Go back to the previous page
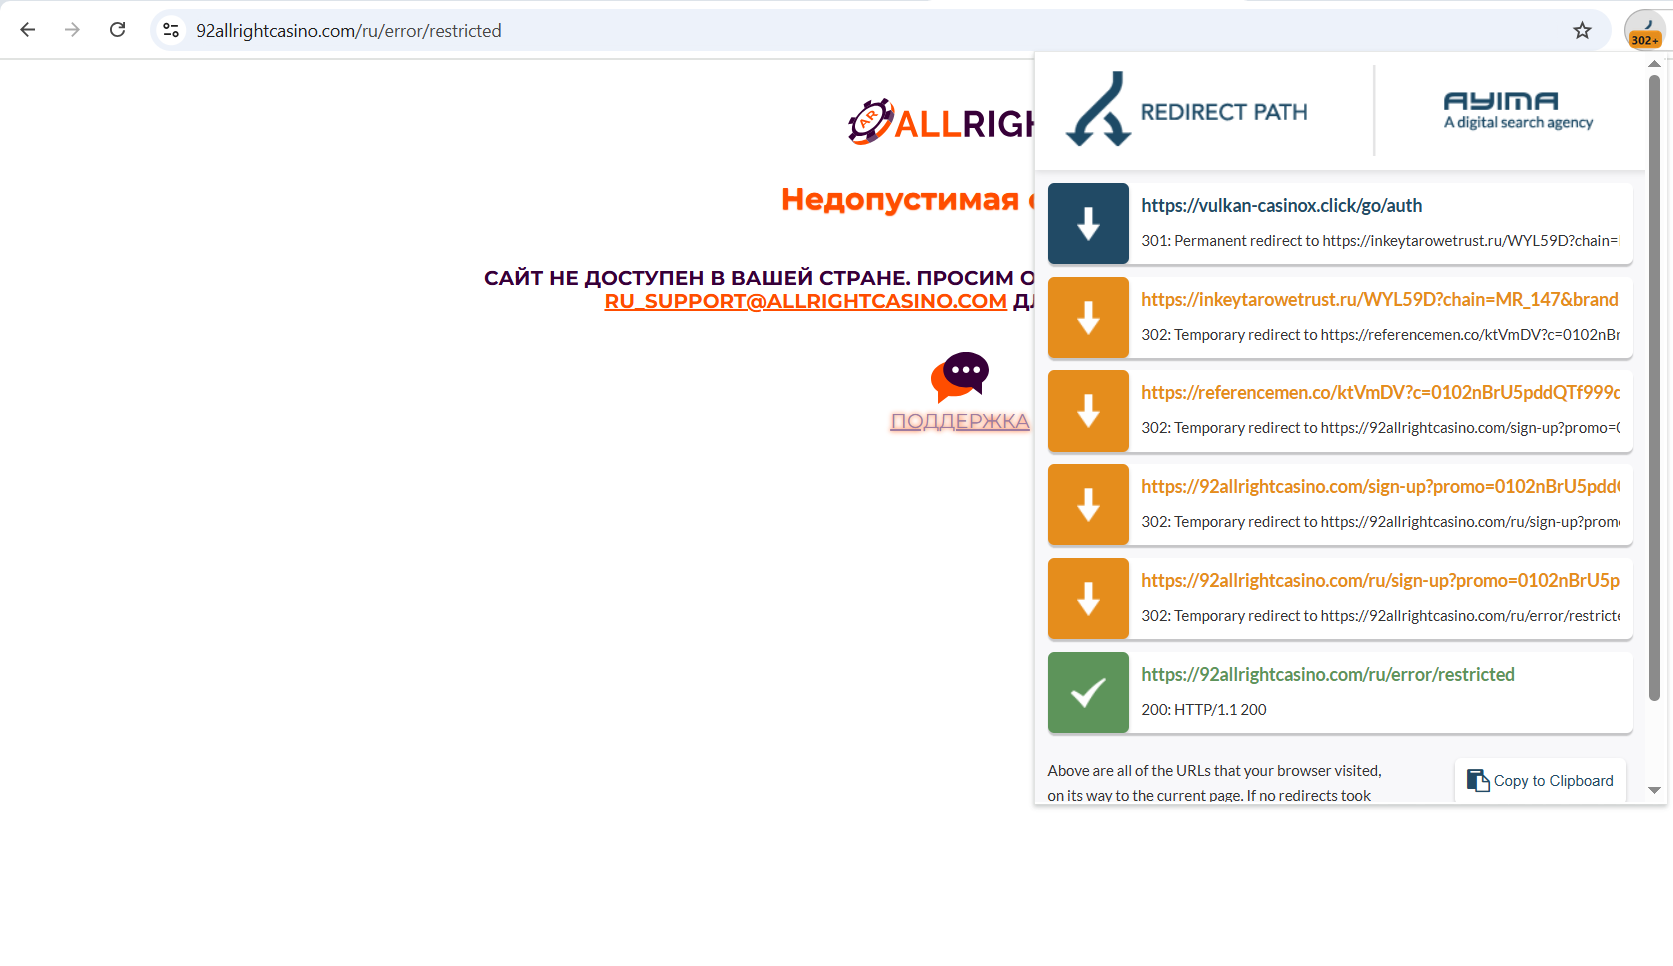Viewport: 1673px width, 966px height. [x=28, y=30]
